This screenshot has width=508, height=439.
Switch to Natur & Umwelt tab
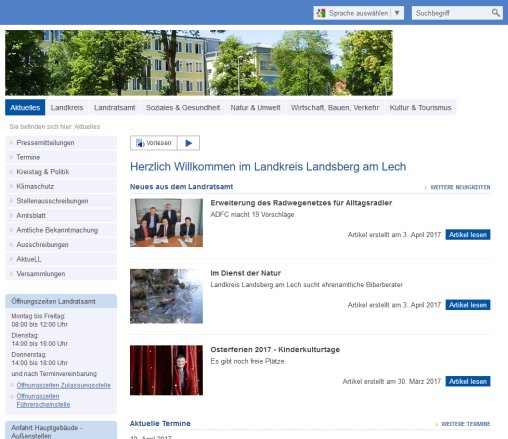pyautogui.click(x=255, y=107)
